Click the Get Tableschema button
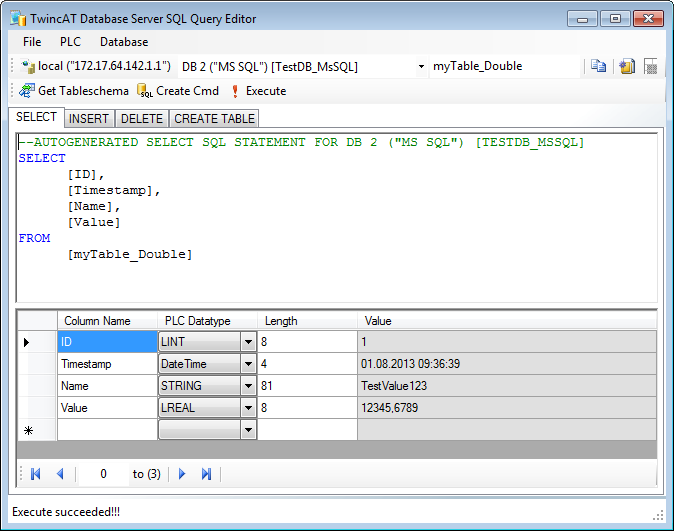Image resolution: width=674 pixels, height=531 pixels. click(74, 91)
